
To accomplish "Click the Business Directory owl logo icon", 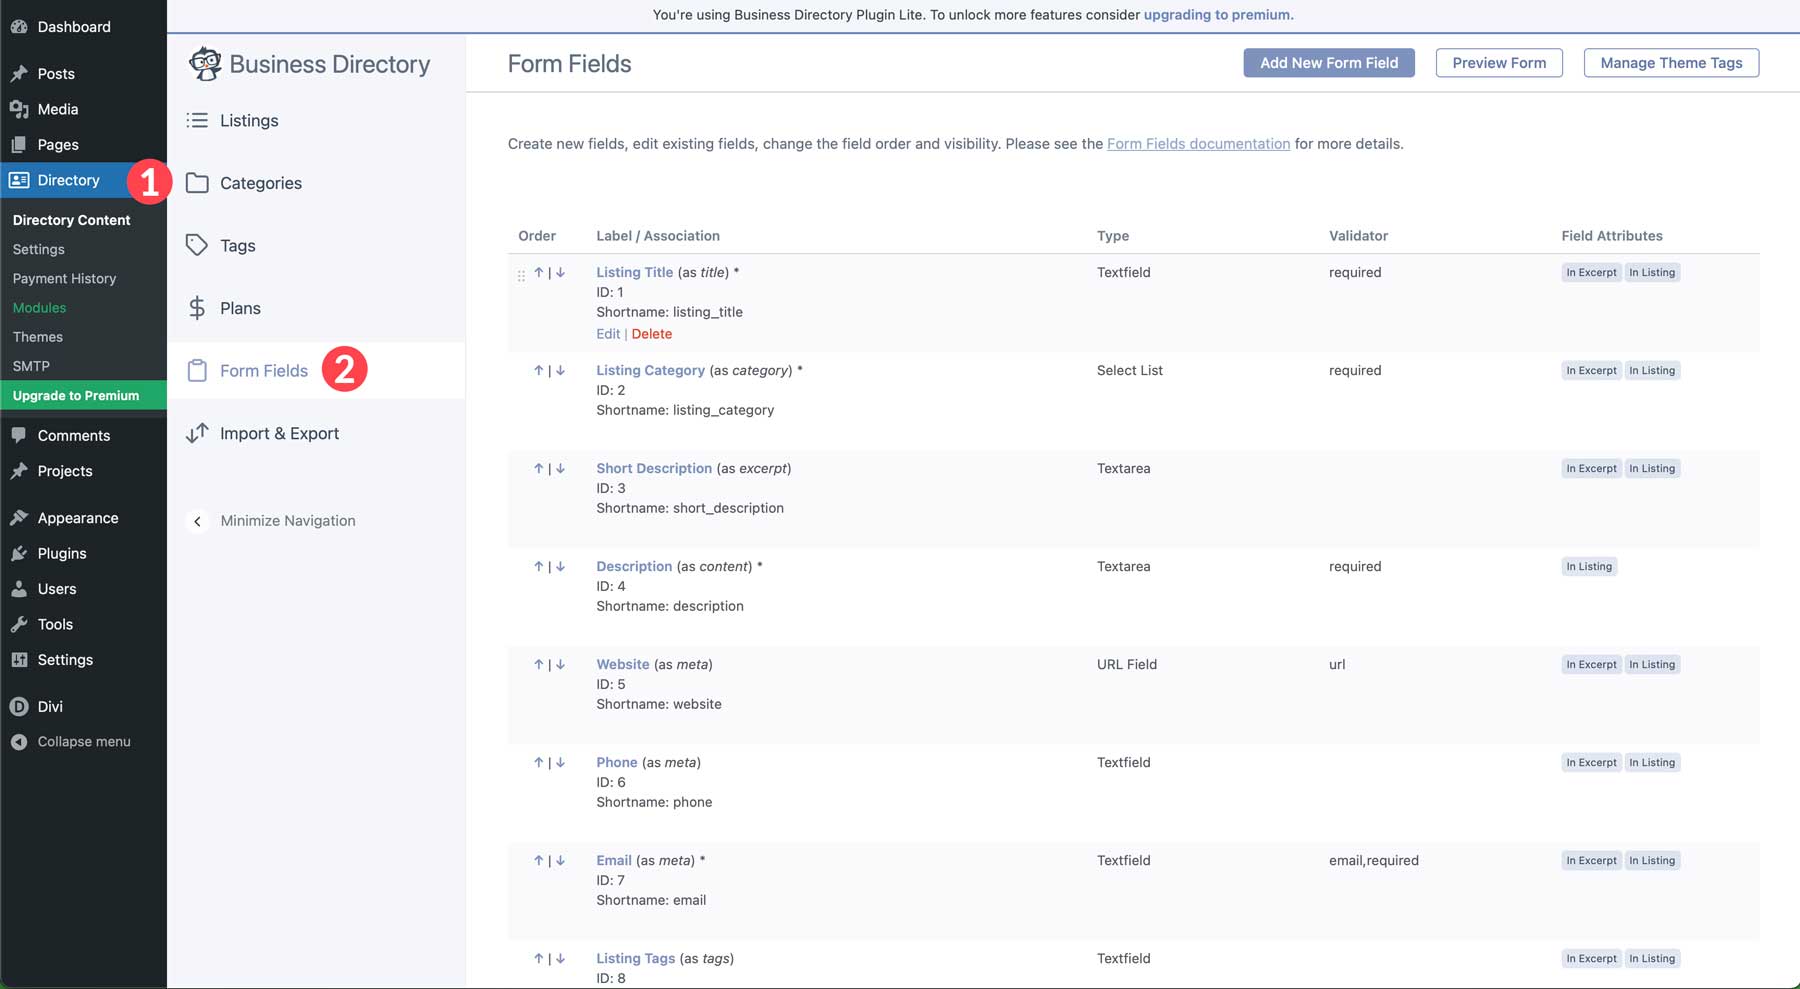I will (205, 63).
